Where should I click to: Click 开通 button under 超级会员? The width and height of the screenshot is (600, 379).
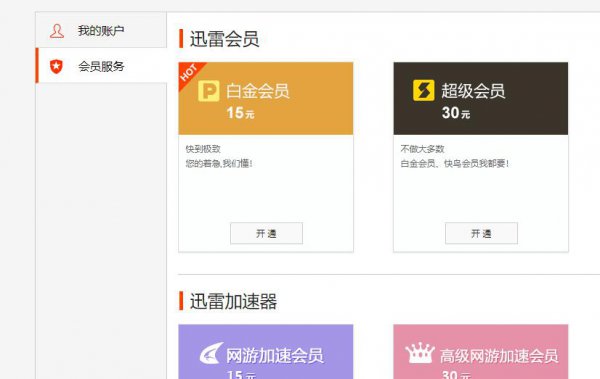click(481, 233)
